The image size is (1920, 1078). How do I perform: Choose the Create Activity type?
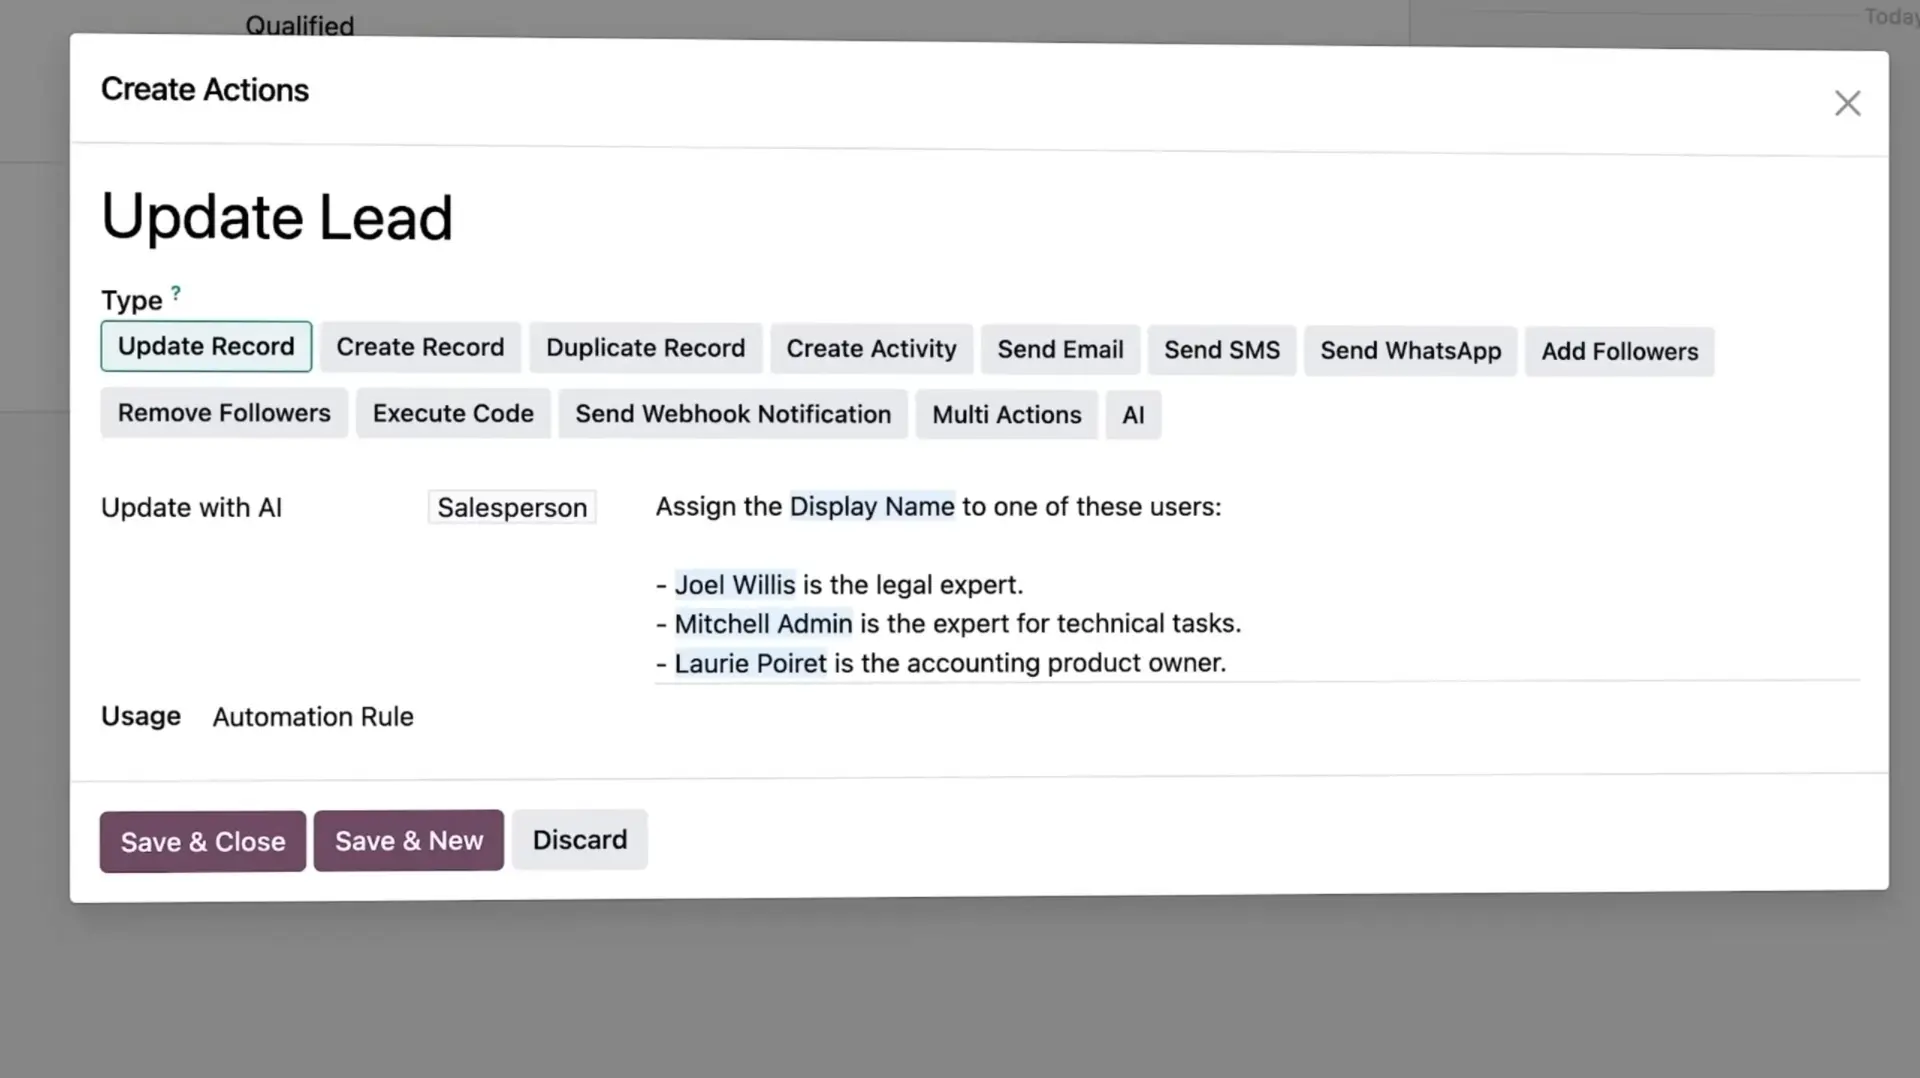click(x=871, y=349)
